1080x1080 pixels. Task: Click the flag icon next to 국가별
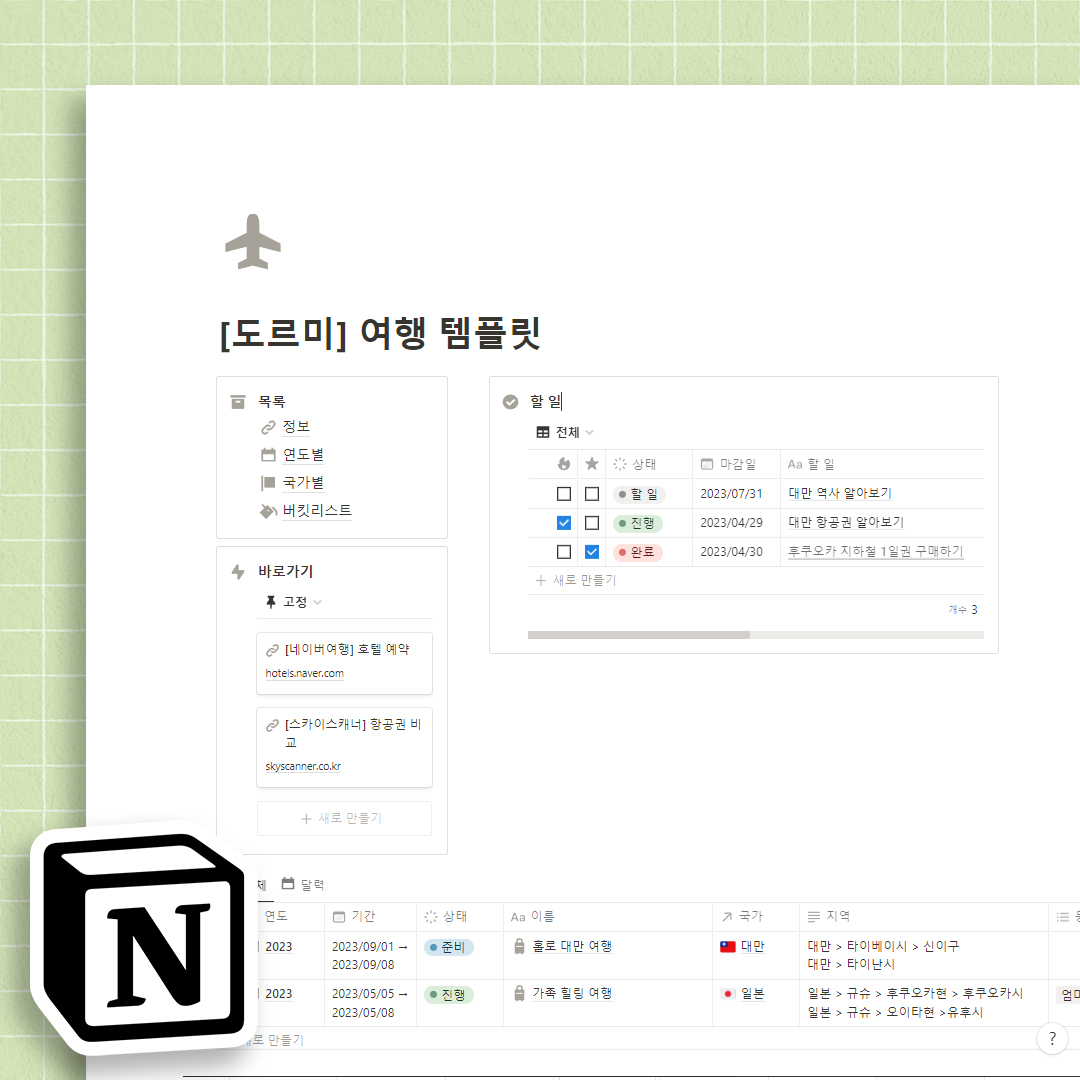click(268, 483)
